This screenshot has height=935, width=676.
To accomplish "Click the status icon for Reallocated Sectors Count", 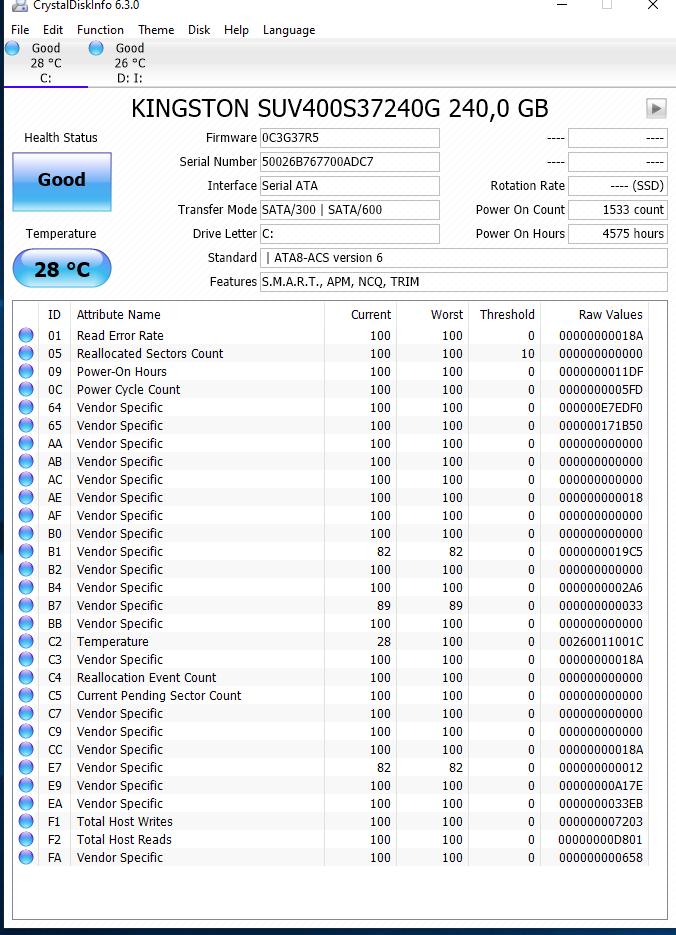I will (26, 353).
